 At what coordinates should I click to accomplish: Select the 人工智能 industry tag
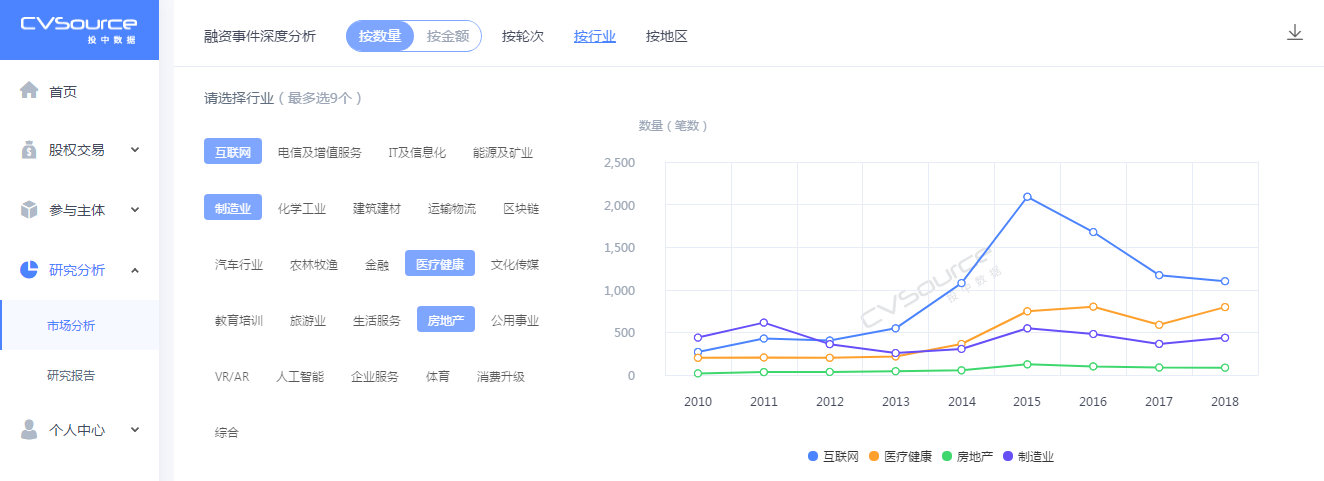[x=300, y=377]
